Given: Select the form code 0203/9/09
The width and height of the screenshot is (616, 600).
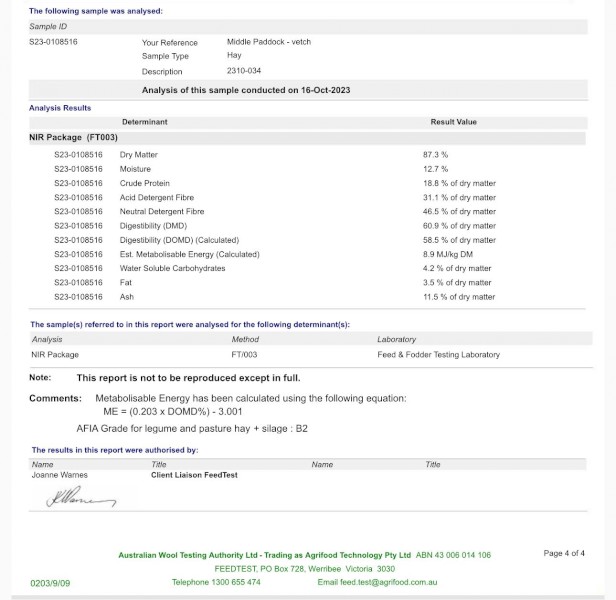Looking at the screenshot, I should tap(50, 583).
